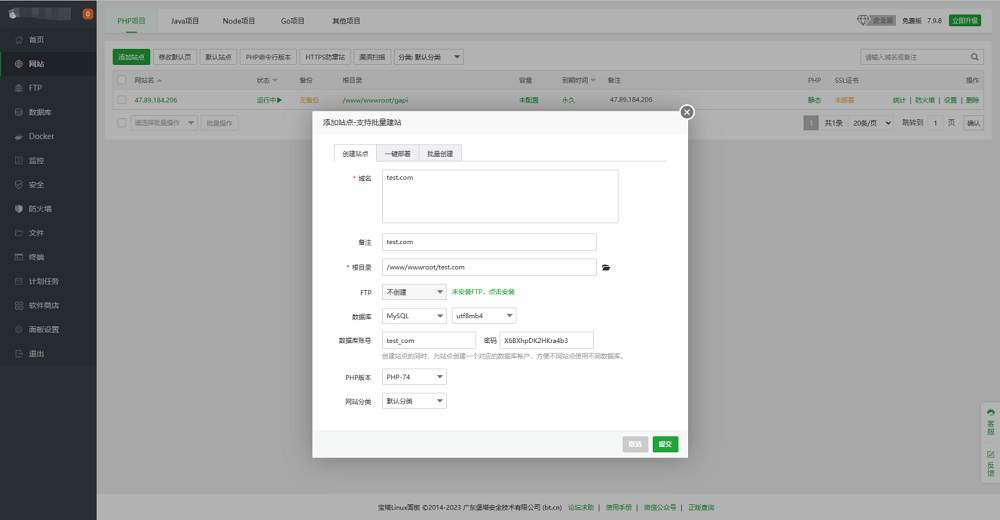
Task: Switch to the Go项目 tab
Action: point(293,21)
